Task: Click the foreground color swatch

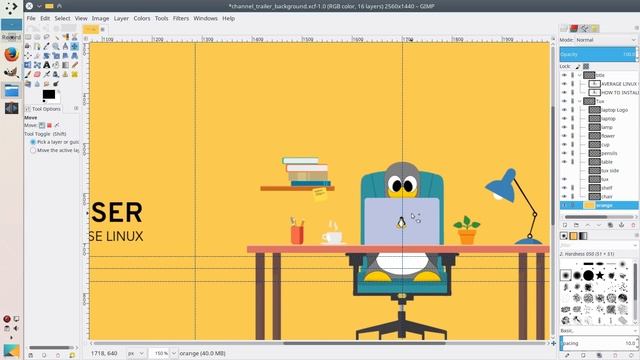Action: pos(49,94)
